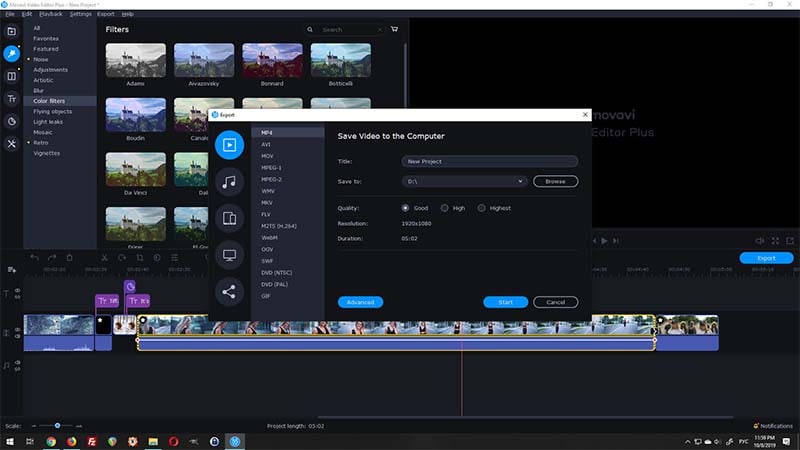800x450 pixels.
Task: Click the Notifications link in status bar
Action: coord(773,426)
